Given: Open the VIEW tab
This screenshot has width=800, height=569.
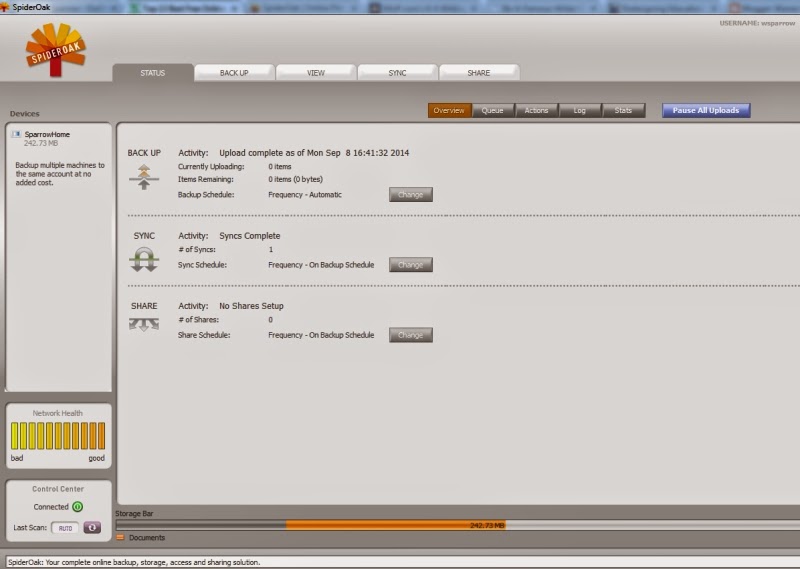Looking at the screenshot, I should click(x=316, y=73).
